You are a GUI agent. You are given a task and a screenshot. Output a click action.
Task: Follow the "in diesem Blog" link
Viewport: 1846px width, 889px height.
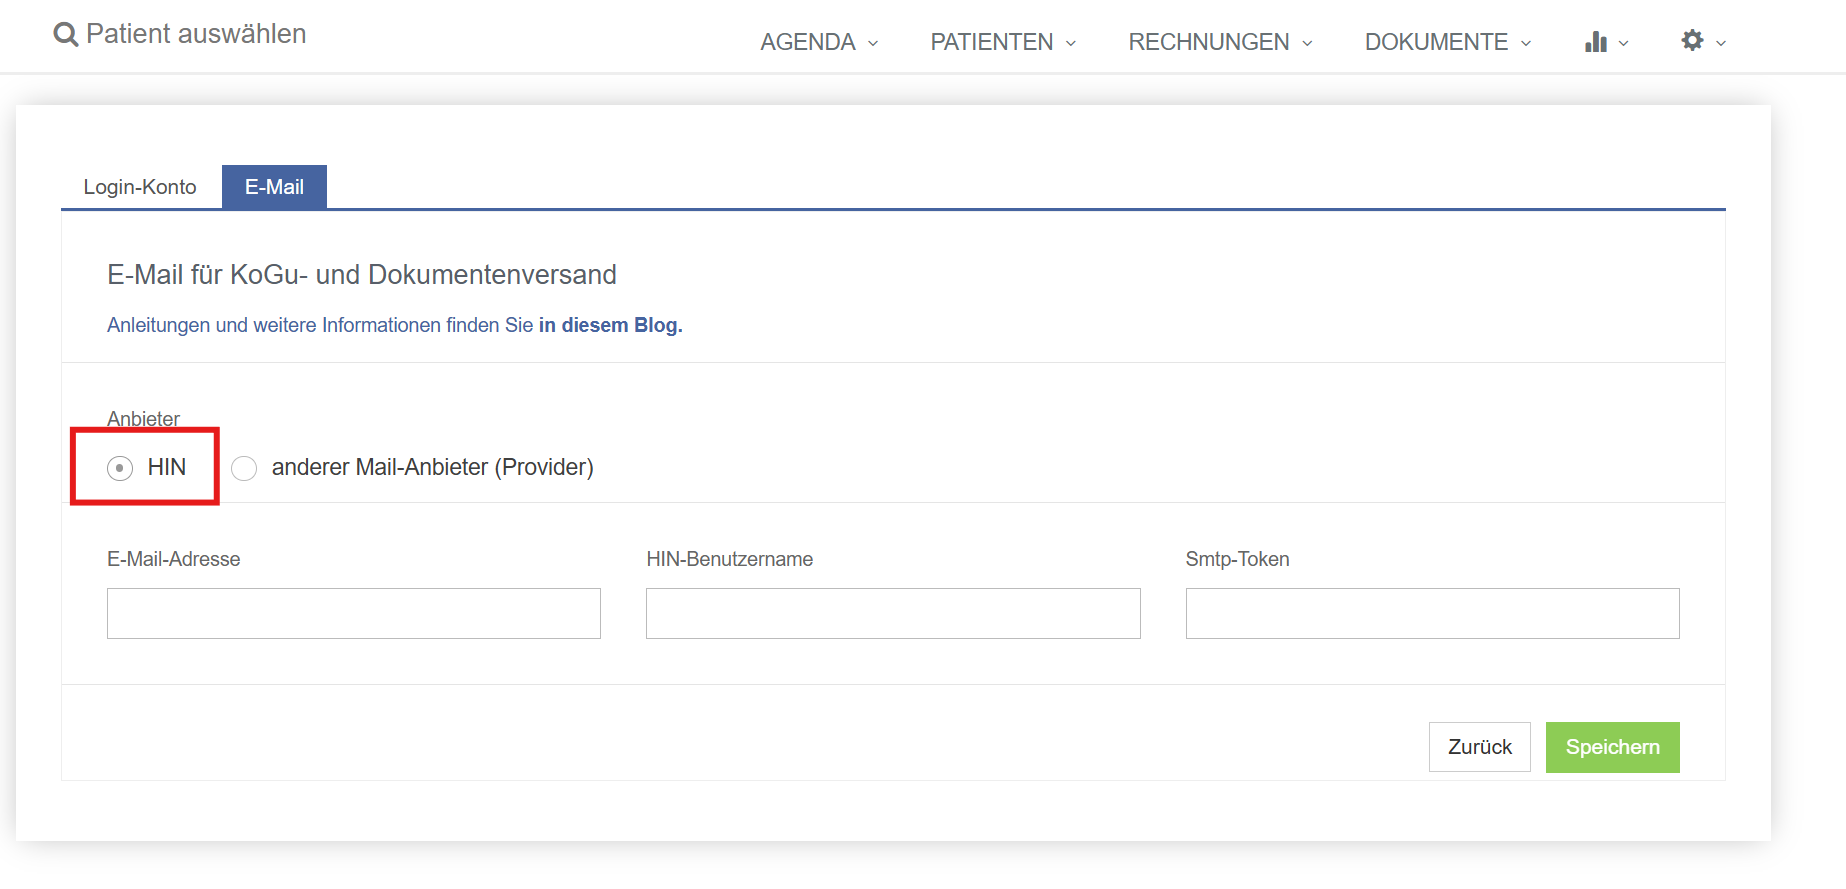tap(610, 325)
